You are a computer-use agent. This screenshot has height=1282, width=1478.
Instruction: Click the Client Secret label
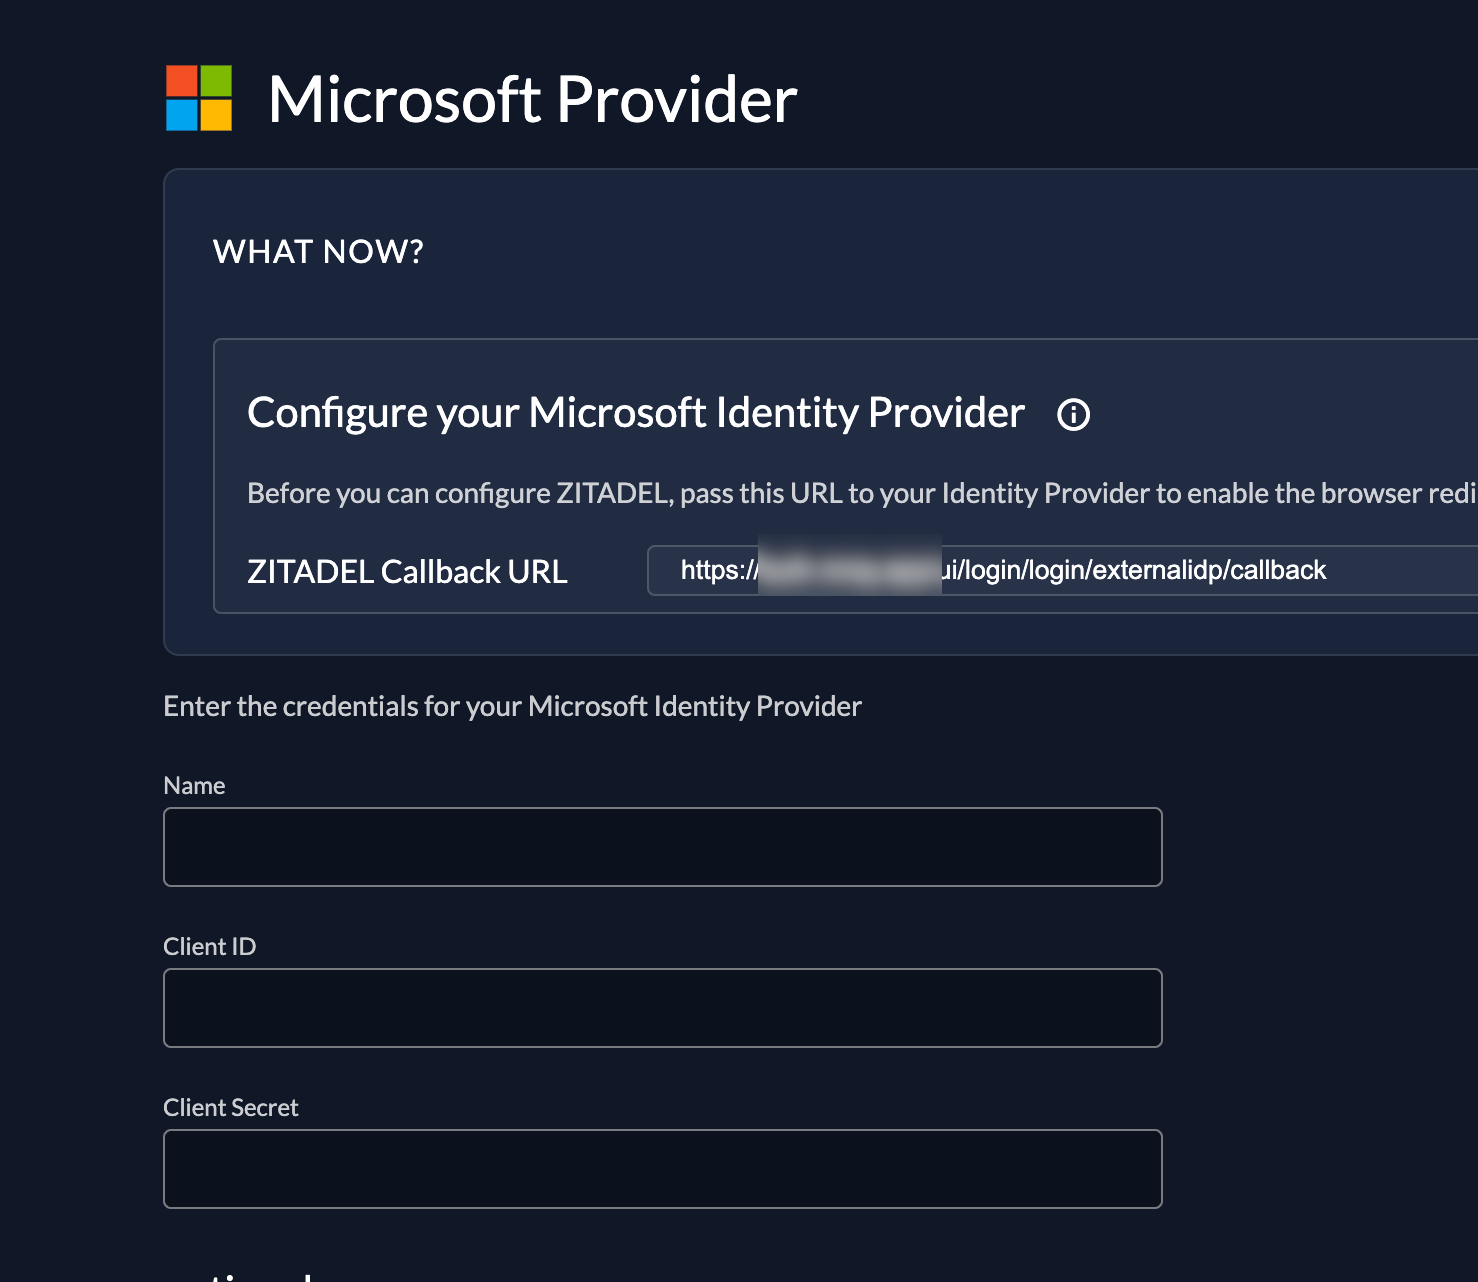(231, 1107)
